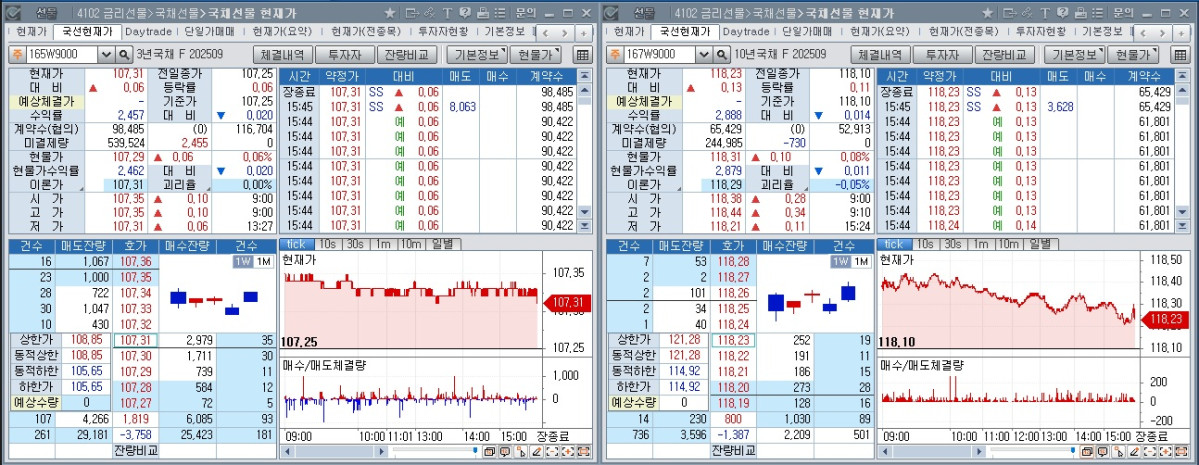
Task: Toggle 1W candle view in right order book
Action: point(840,262)
